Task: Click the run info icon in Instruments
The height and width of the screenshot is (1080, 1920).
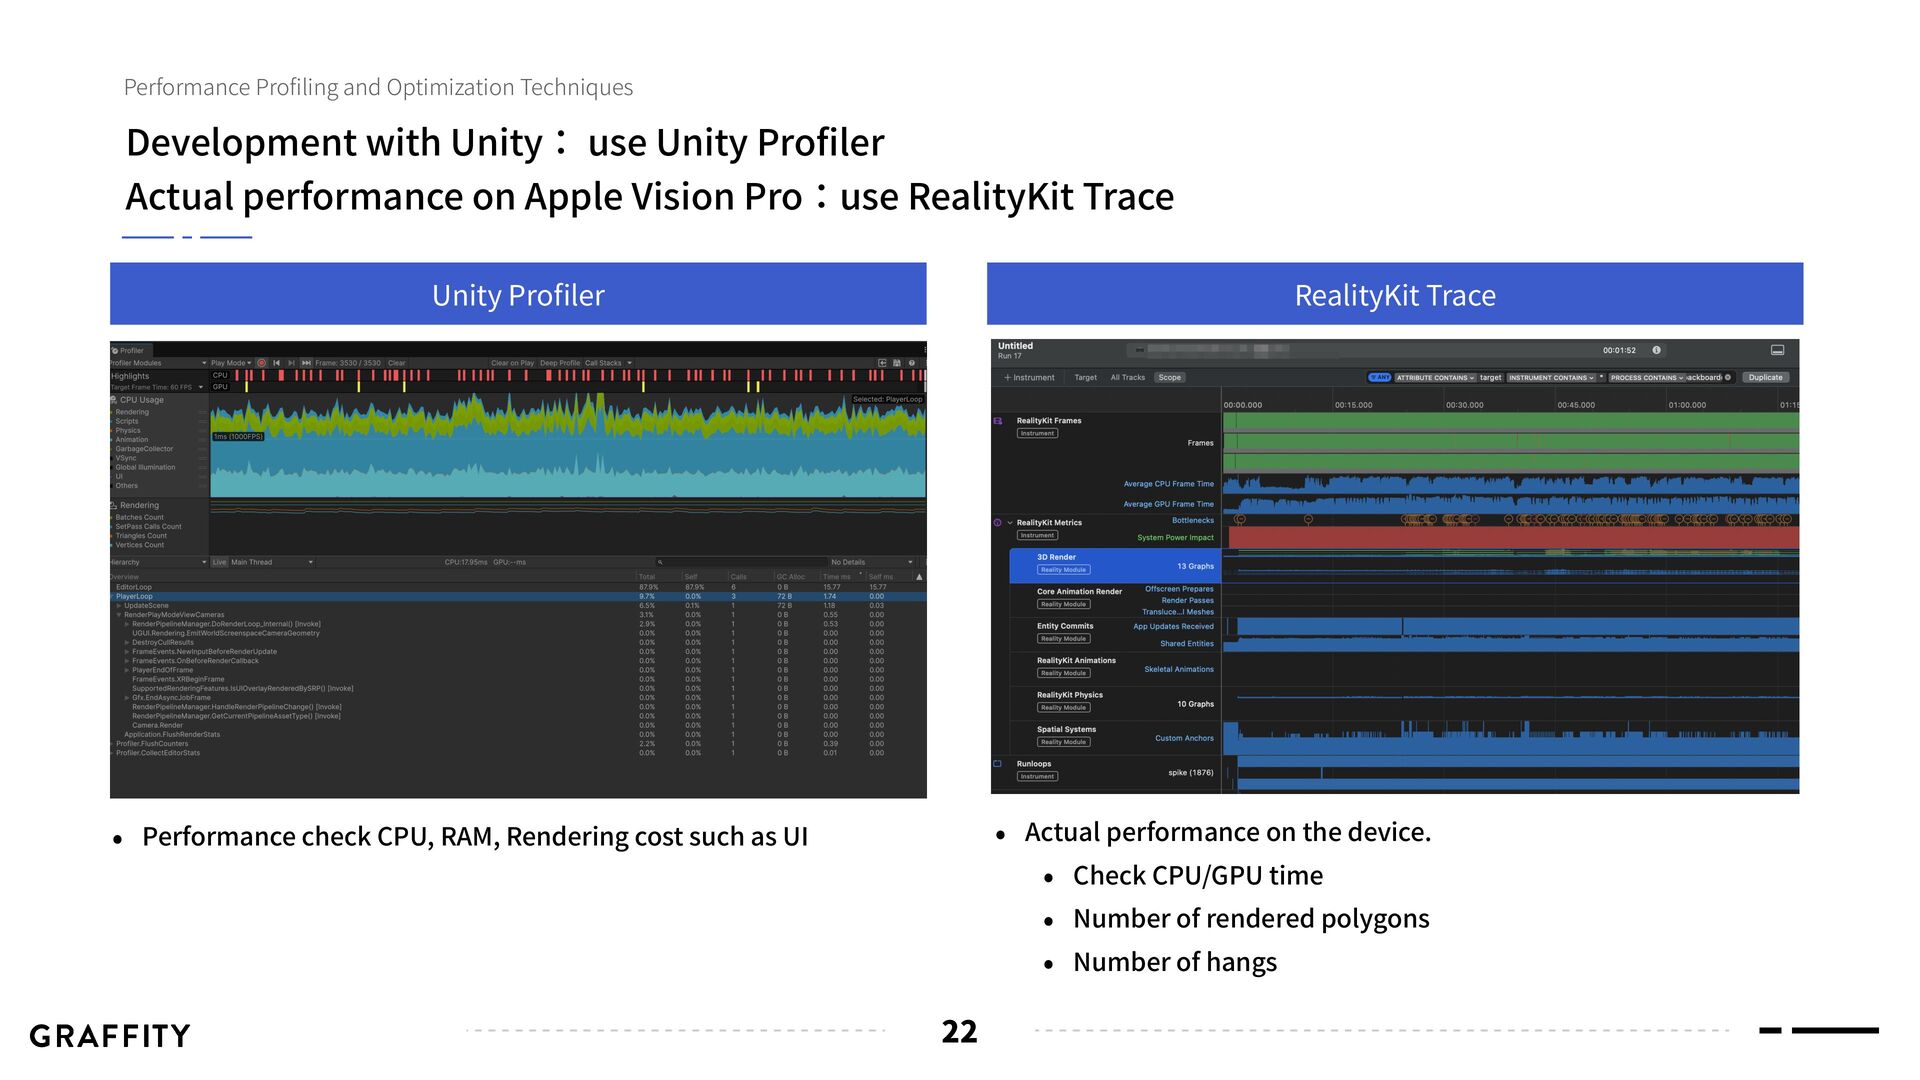Action: [1656, 350]
